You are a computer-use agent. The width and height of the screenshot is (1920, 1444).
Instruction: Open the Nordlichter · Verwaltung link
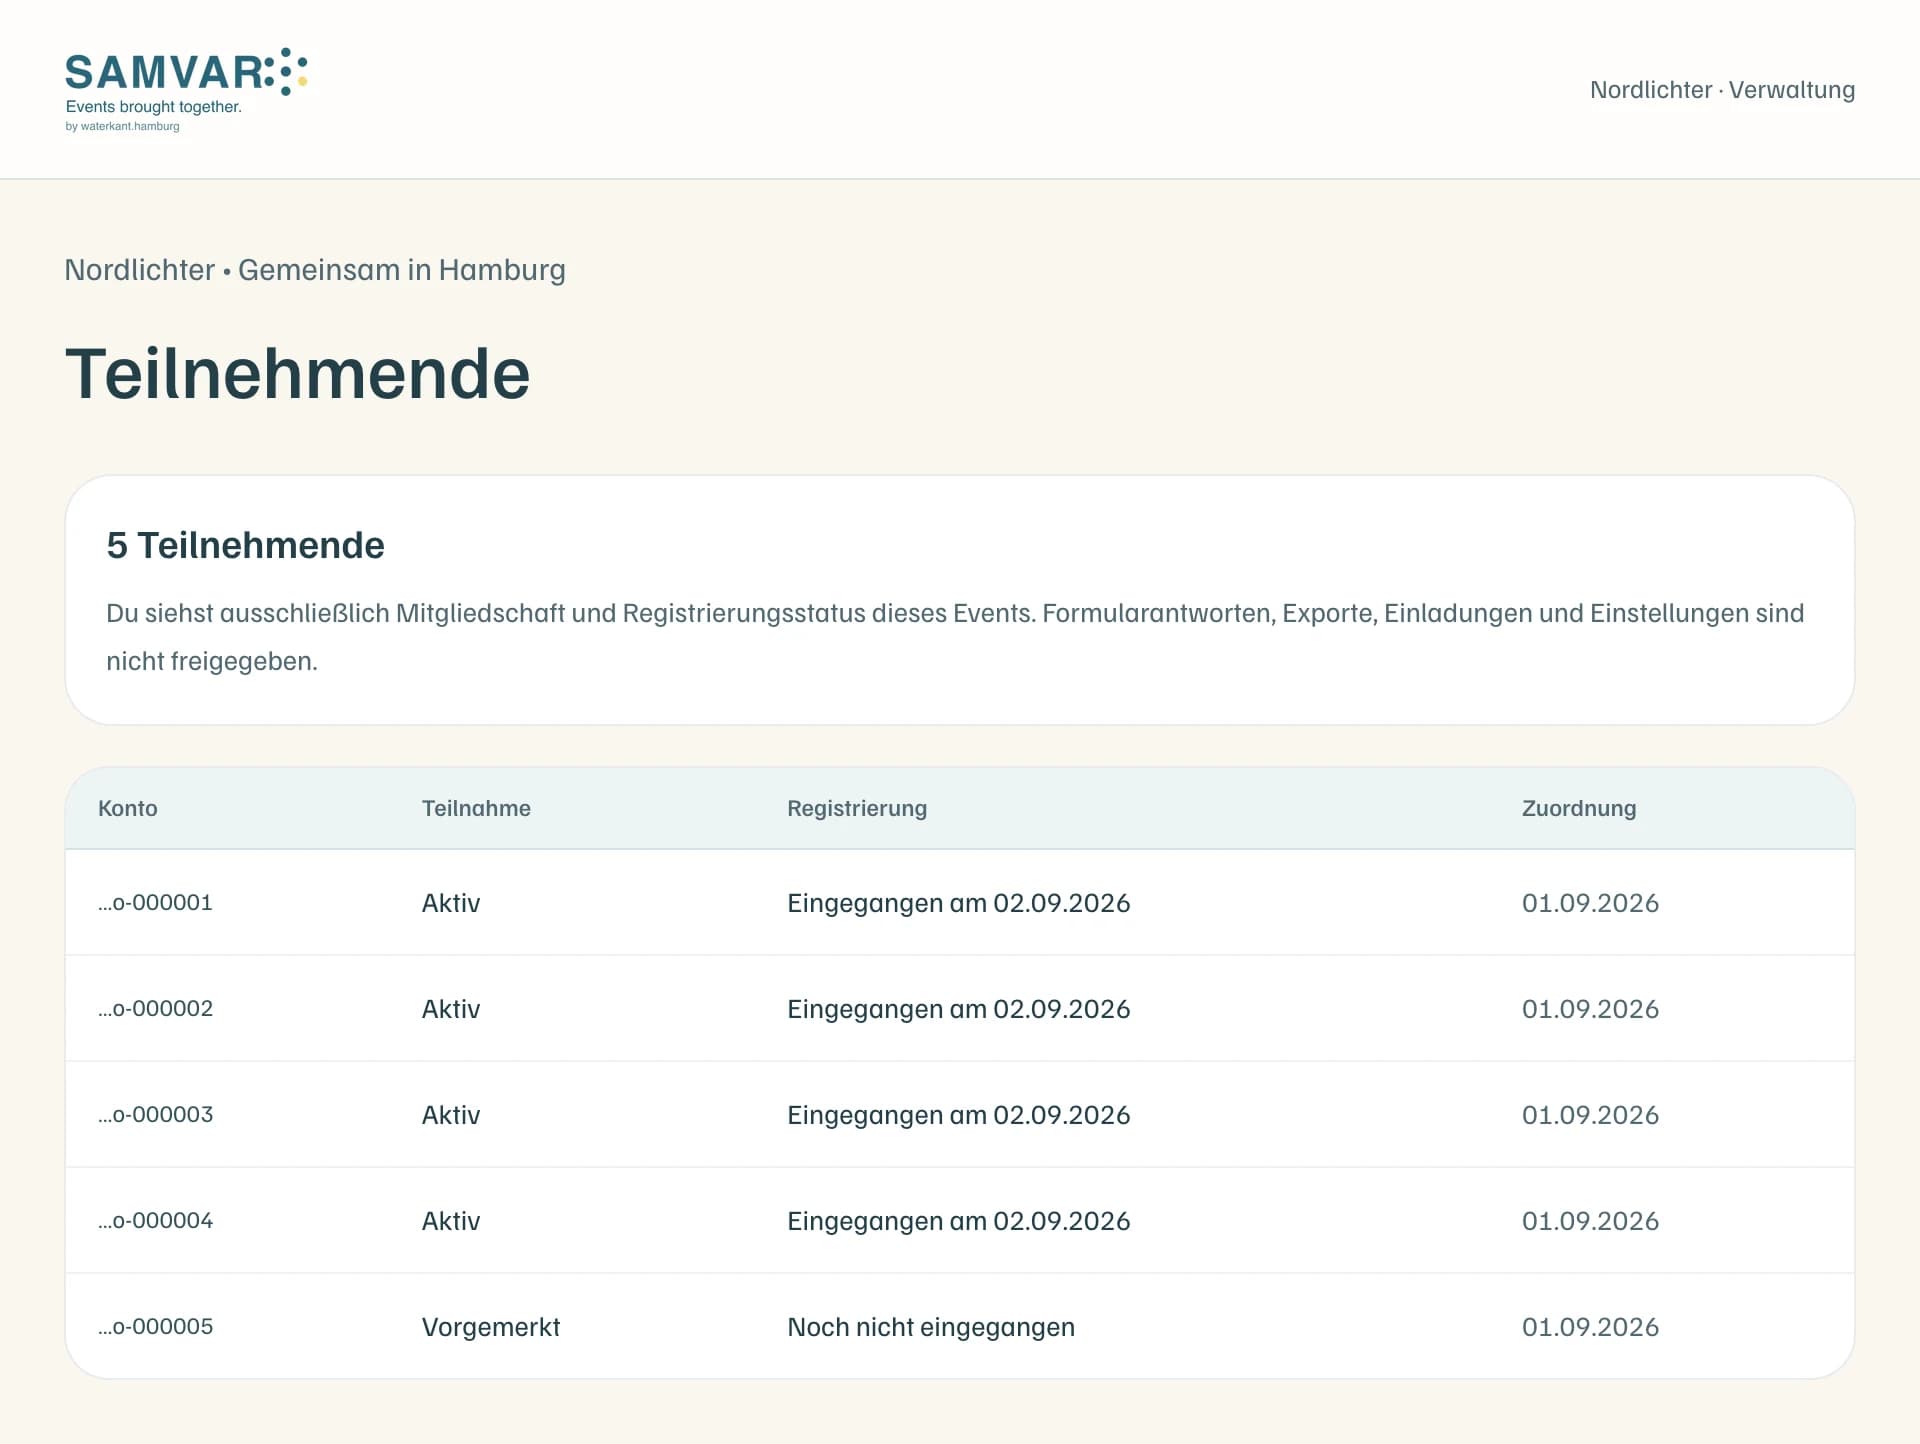(1722, 90)
